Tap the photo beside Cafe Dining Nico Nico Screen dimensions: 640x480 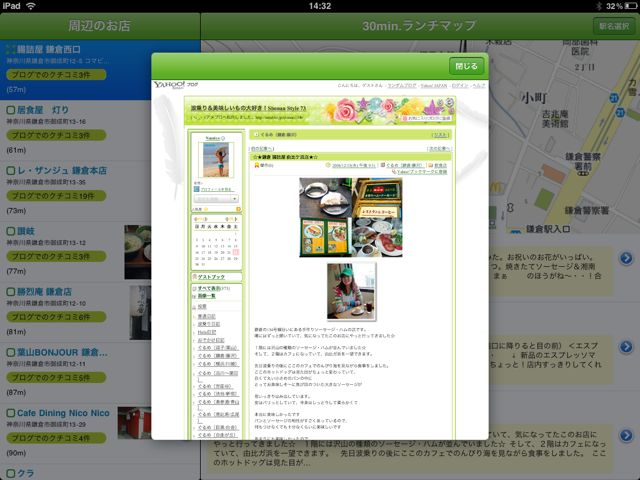coord(134,423)
